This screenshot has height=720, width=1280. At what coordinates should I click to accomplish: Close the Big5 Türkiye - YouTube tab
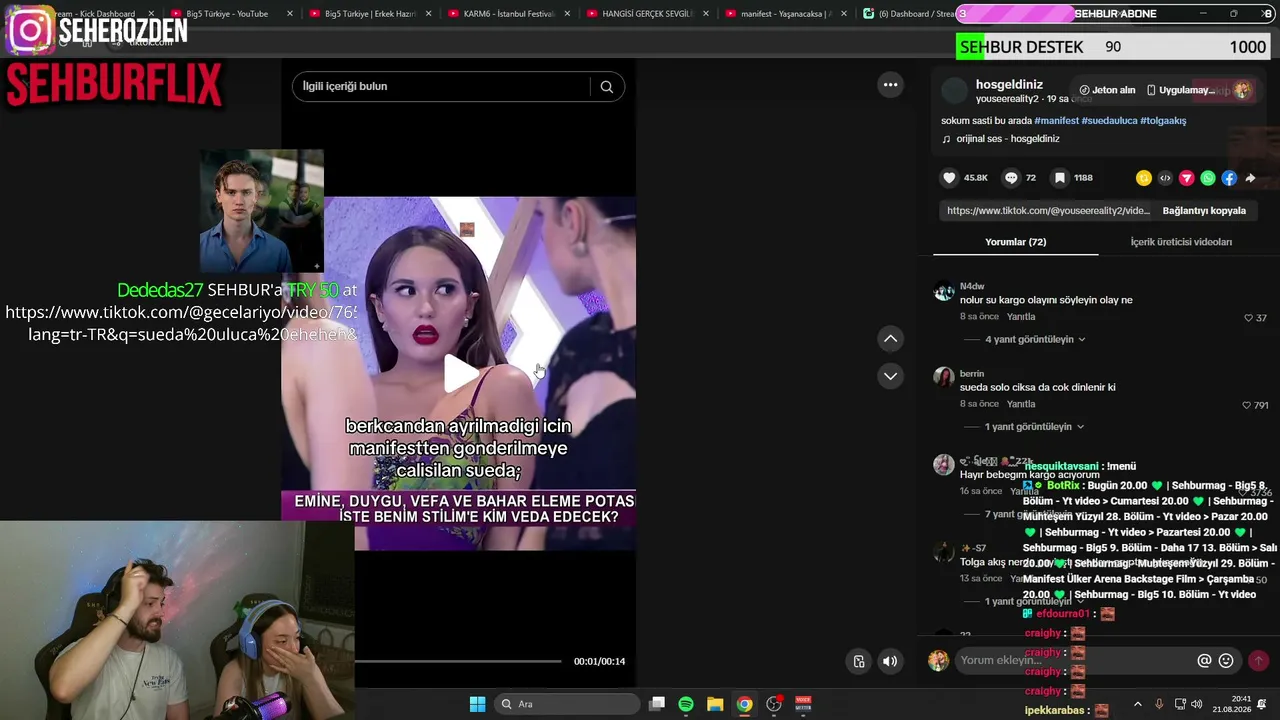click(x=290, y=14)
